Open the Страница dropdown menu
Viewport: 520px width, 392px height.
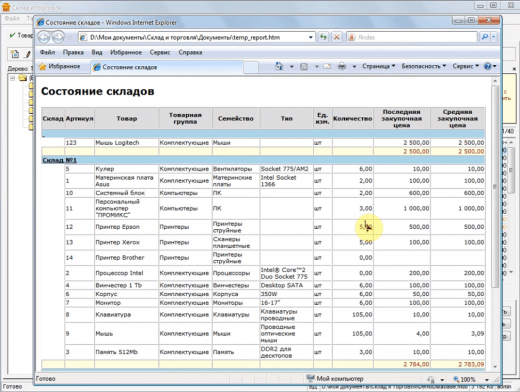(379, 66)
